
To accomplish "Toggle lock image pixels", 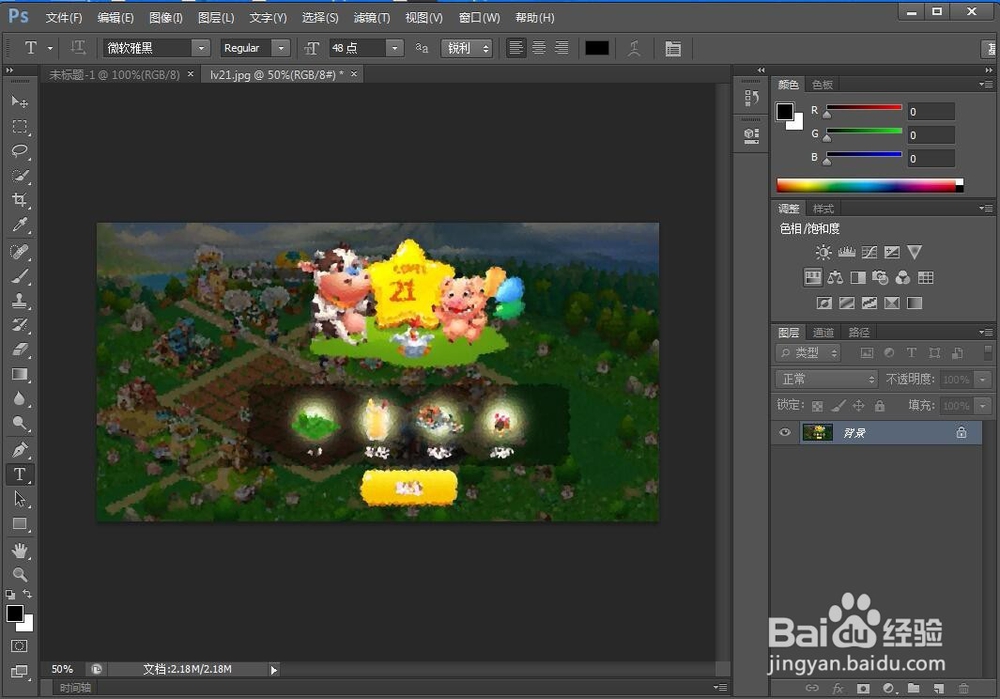I will coord(838,406).
